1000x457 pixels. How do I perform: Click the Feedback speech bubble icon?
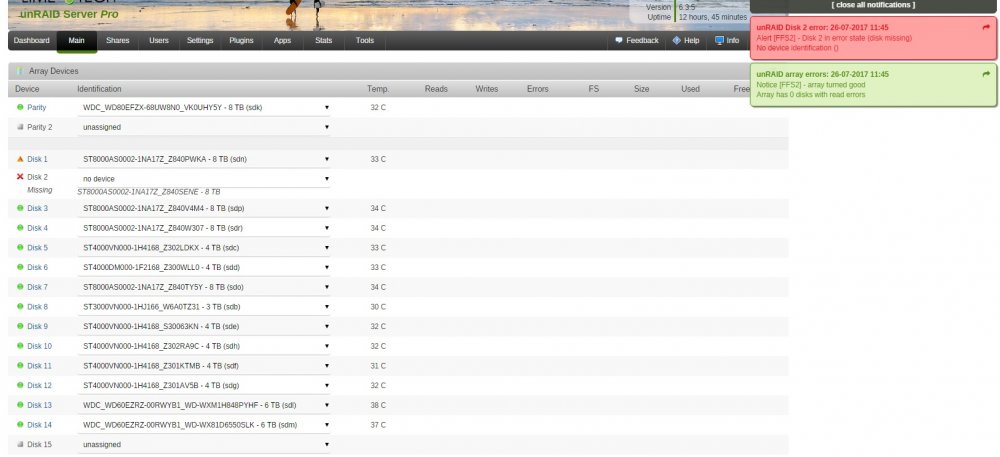618,40
